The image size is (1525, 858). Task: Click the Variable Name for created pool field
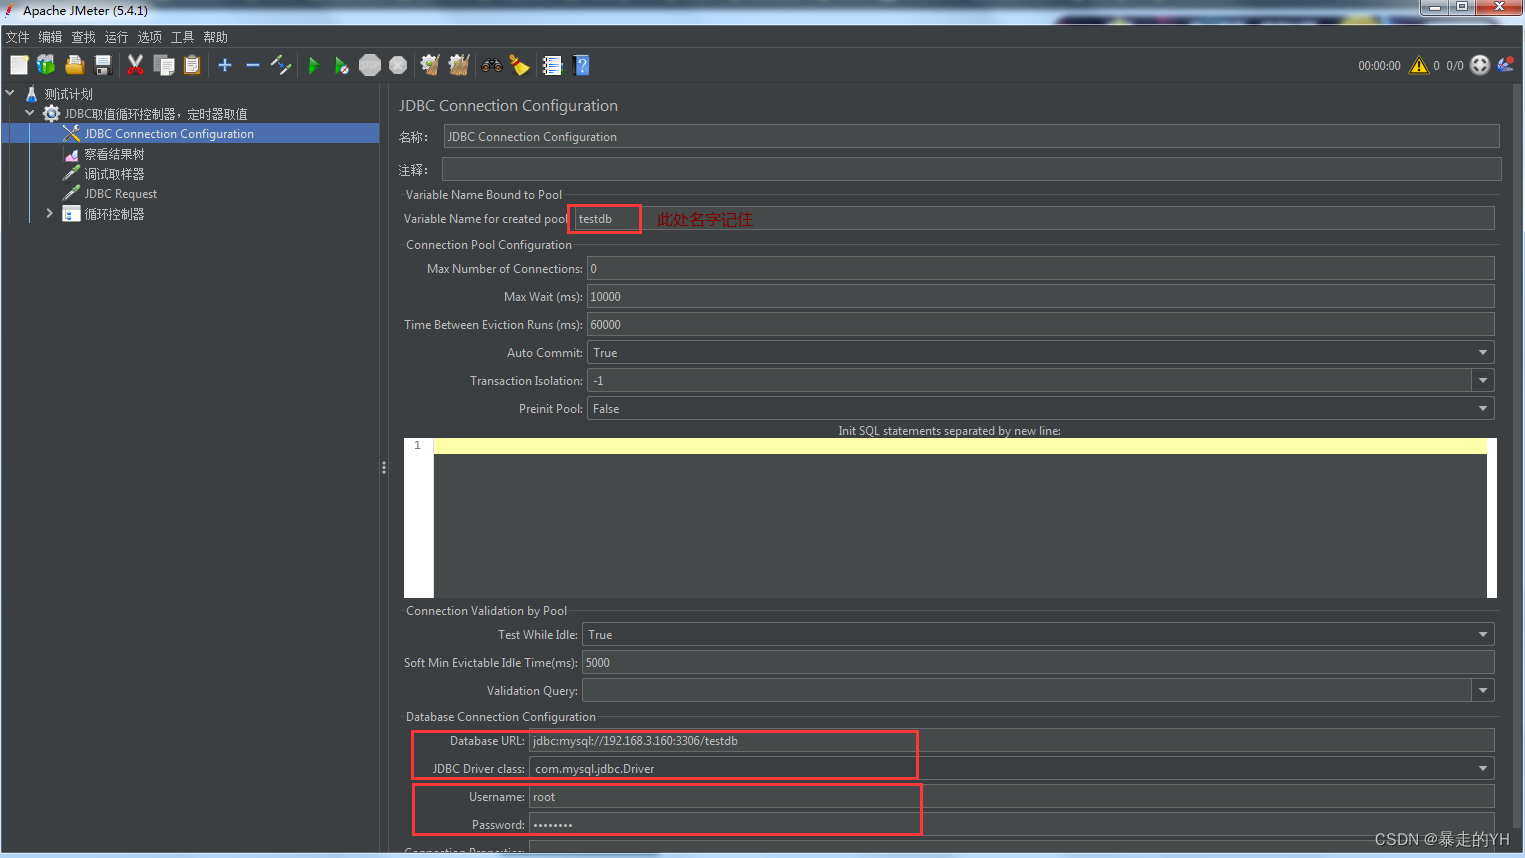[x=604, y=218]
